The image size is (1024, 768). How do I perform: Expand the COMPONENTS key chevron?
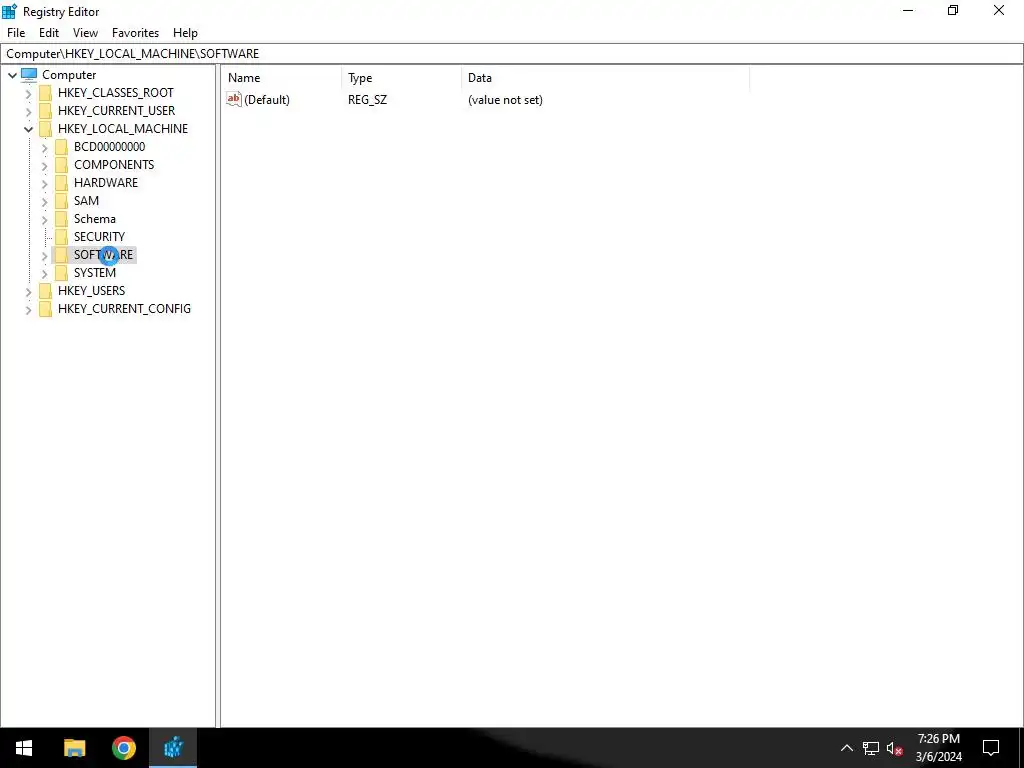[x=44, y=165]
